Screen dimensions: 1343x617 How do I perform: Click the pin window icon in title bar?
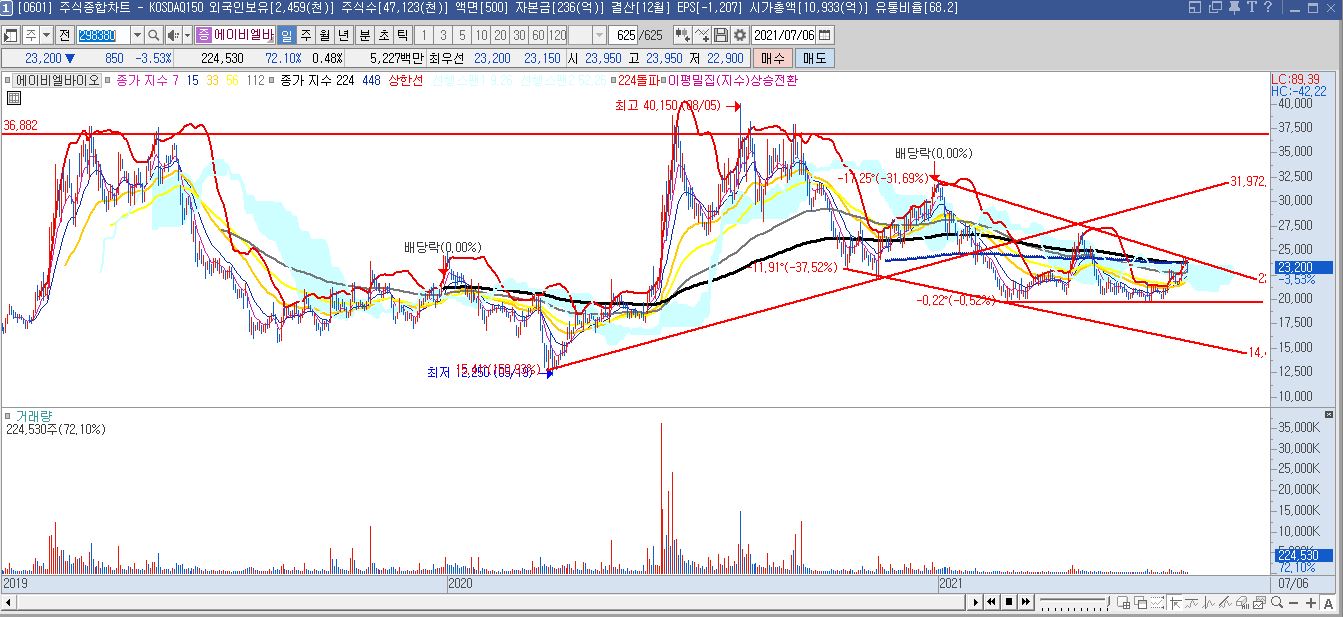[x=1235, y=8]
